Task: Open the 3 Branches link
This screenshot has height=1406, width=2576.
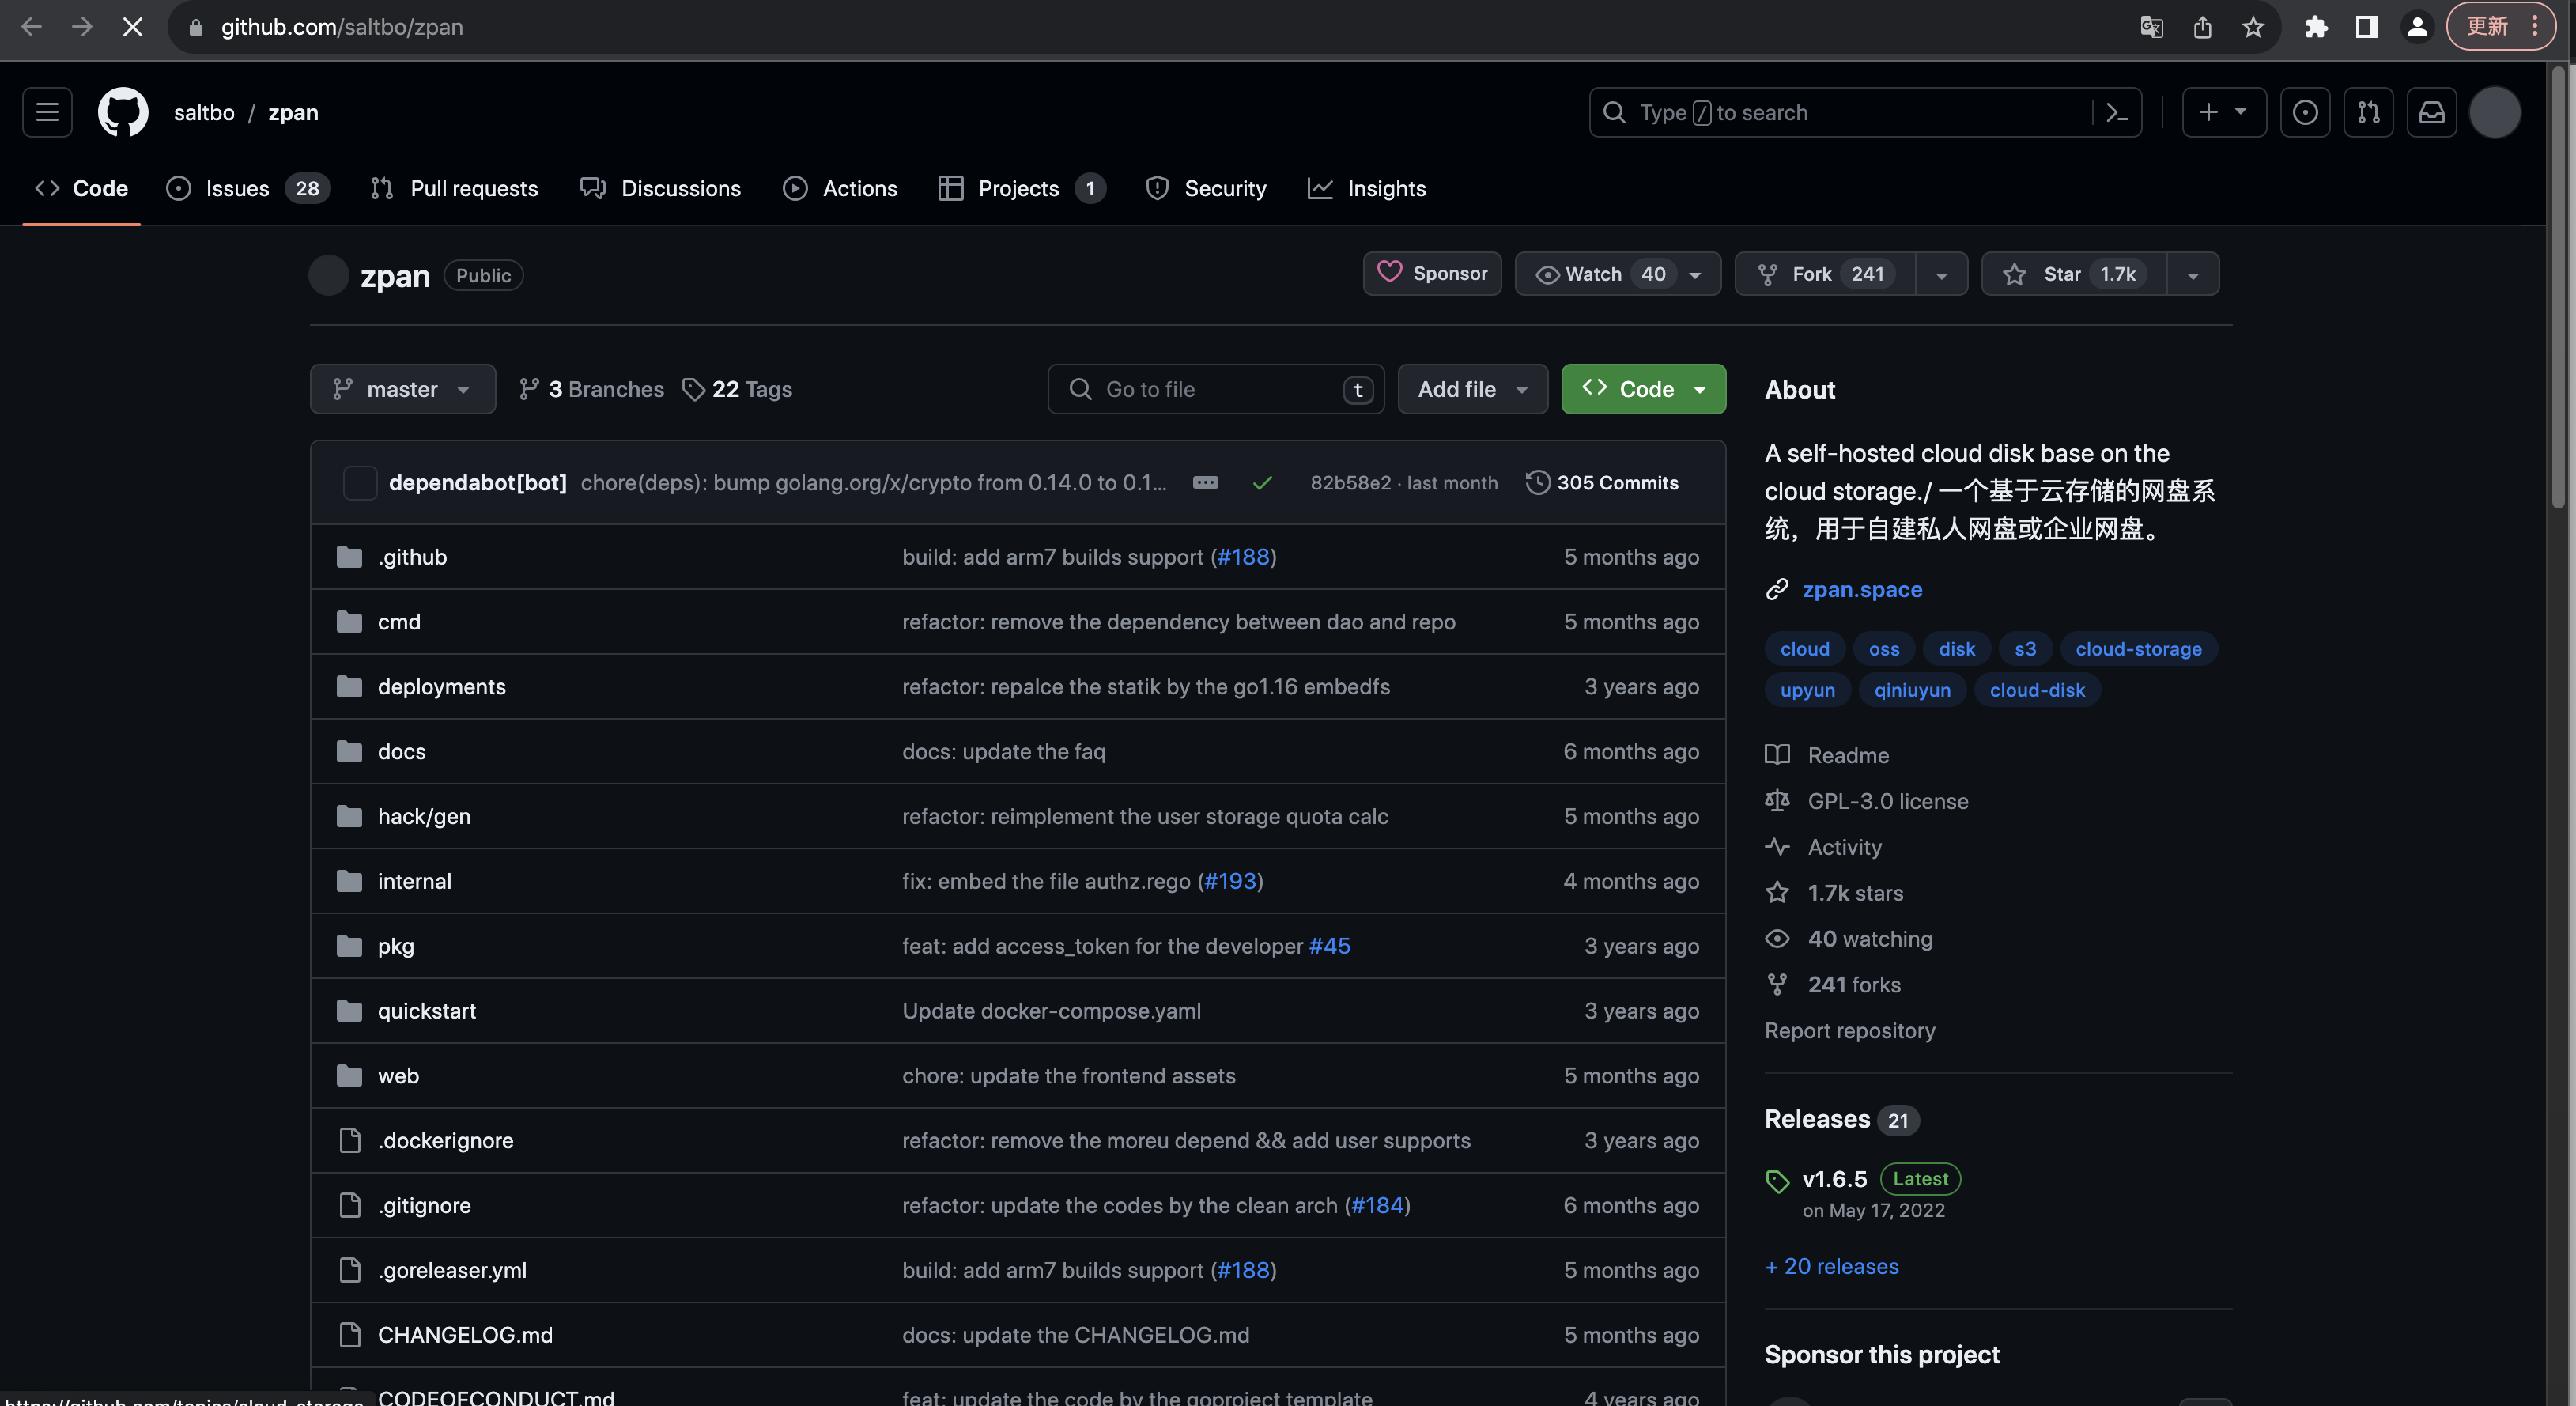Action: coord(591,389)
